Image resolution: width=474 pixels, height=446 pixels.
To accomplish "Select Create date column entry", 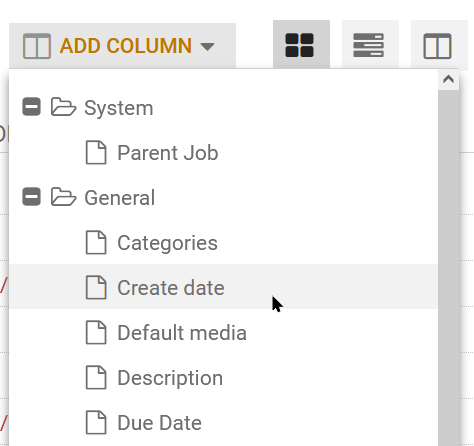I will pos(223,287).
